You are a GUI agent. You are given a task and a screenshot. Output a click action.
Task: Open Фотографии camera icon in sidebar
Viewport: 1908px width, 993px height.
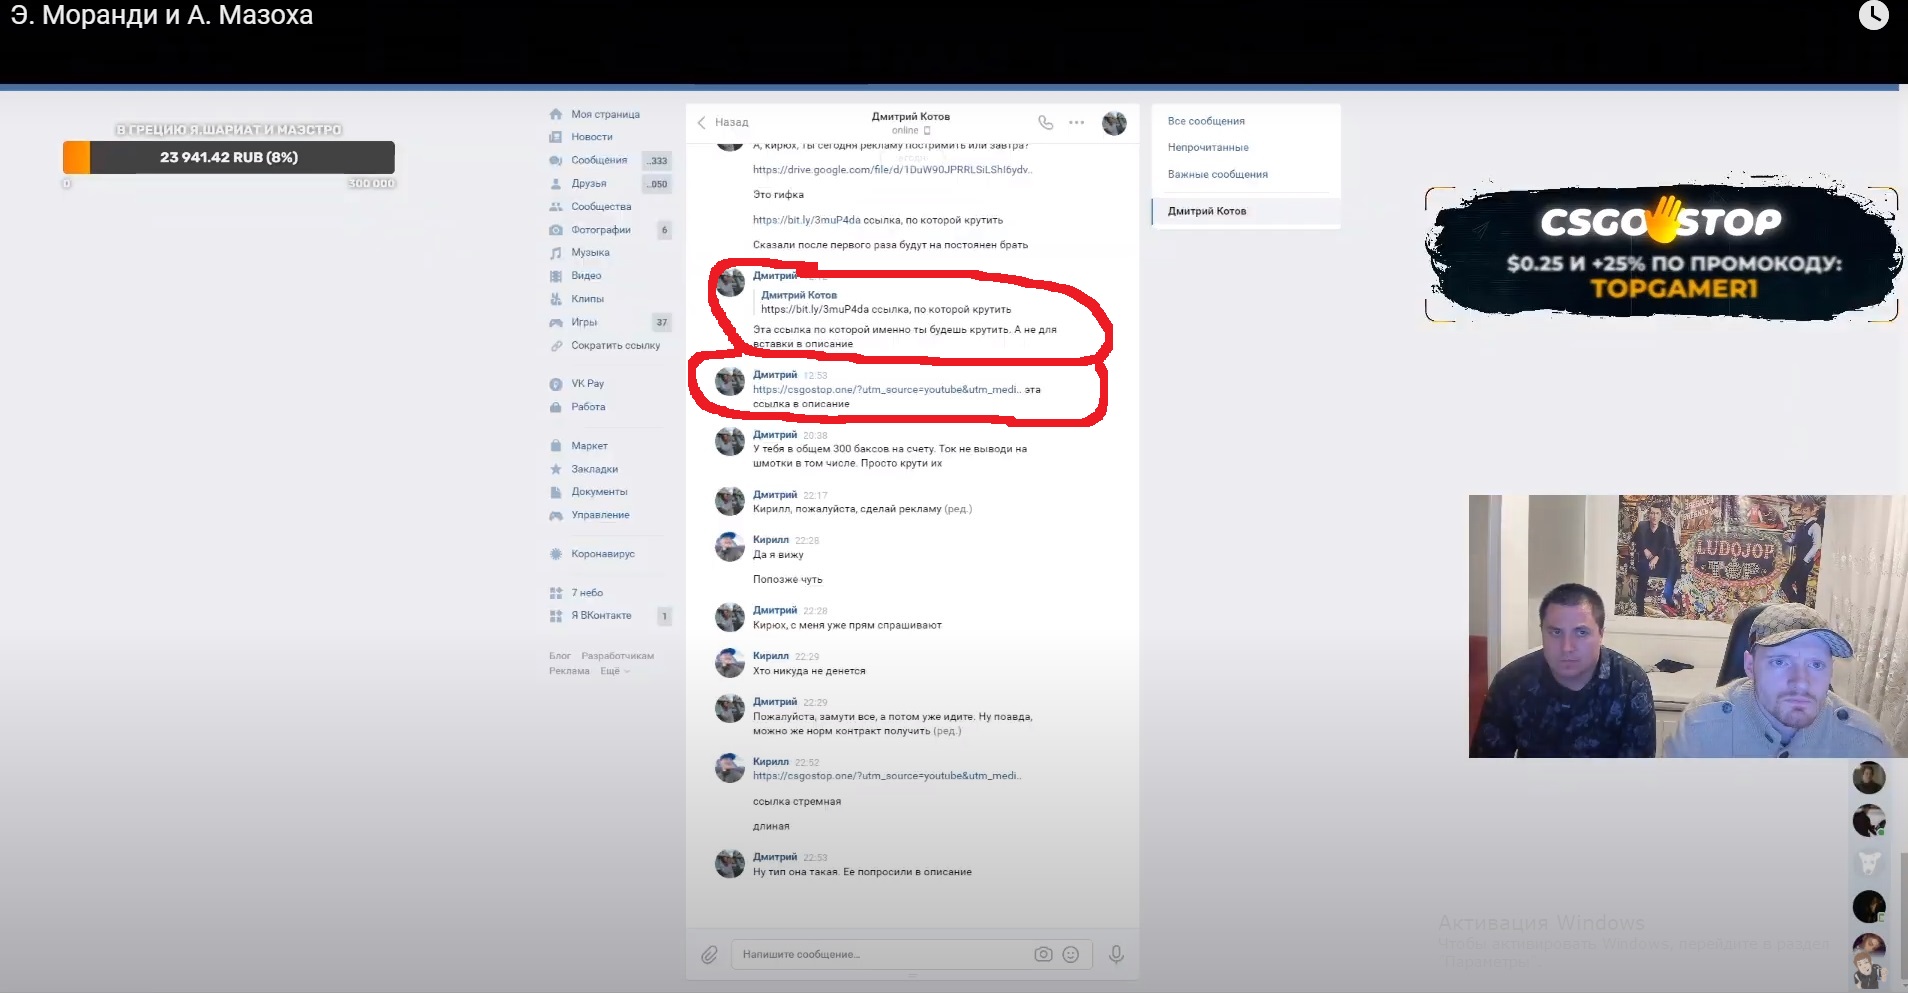click(x=556, y=230)
